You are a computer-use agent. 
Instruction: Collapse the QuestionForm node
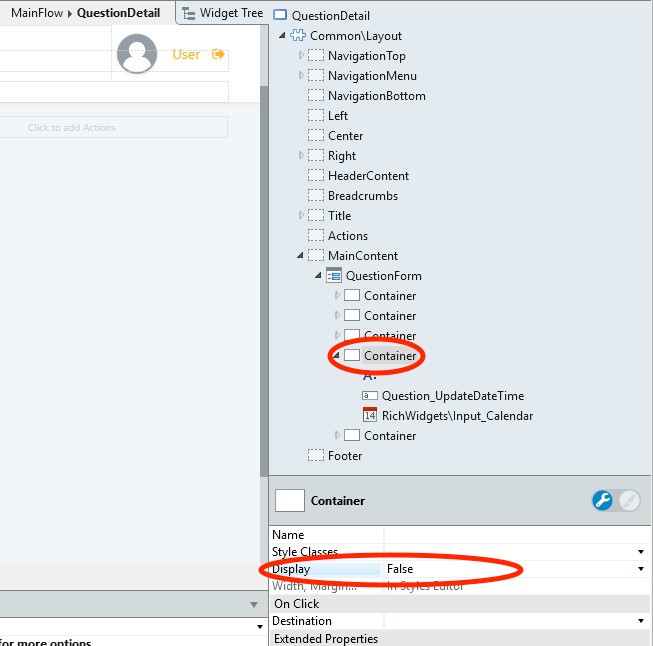[x=318, y=275]
